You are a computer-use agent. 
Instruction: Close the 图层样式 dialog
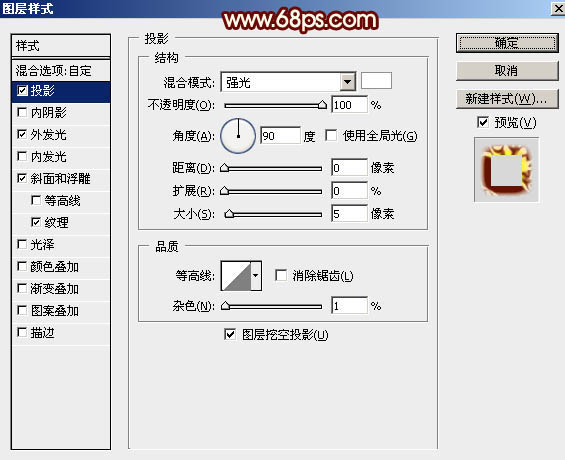tap(558, 8)
